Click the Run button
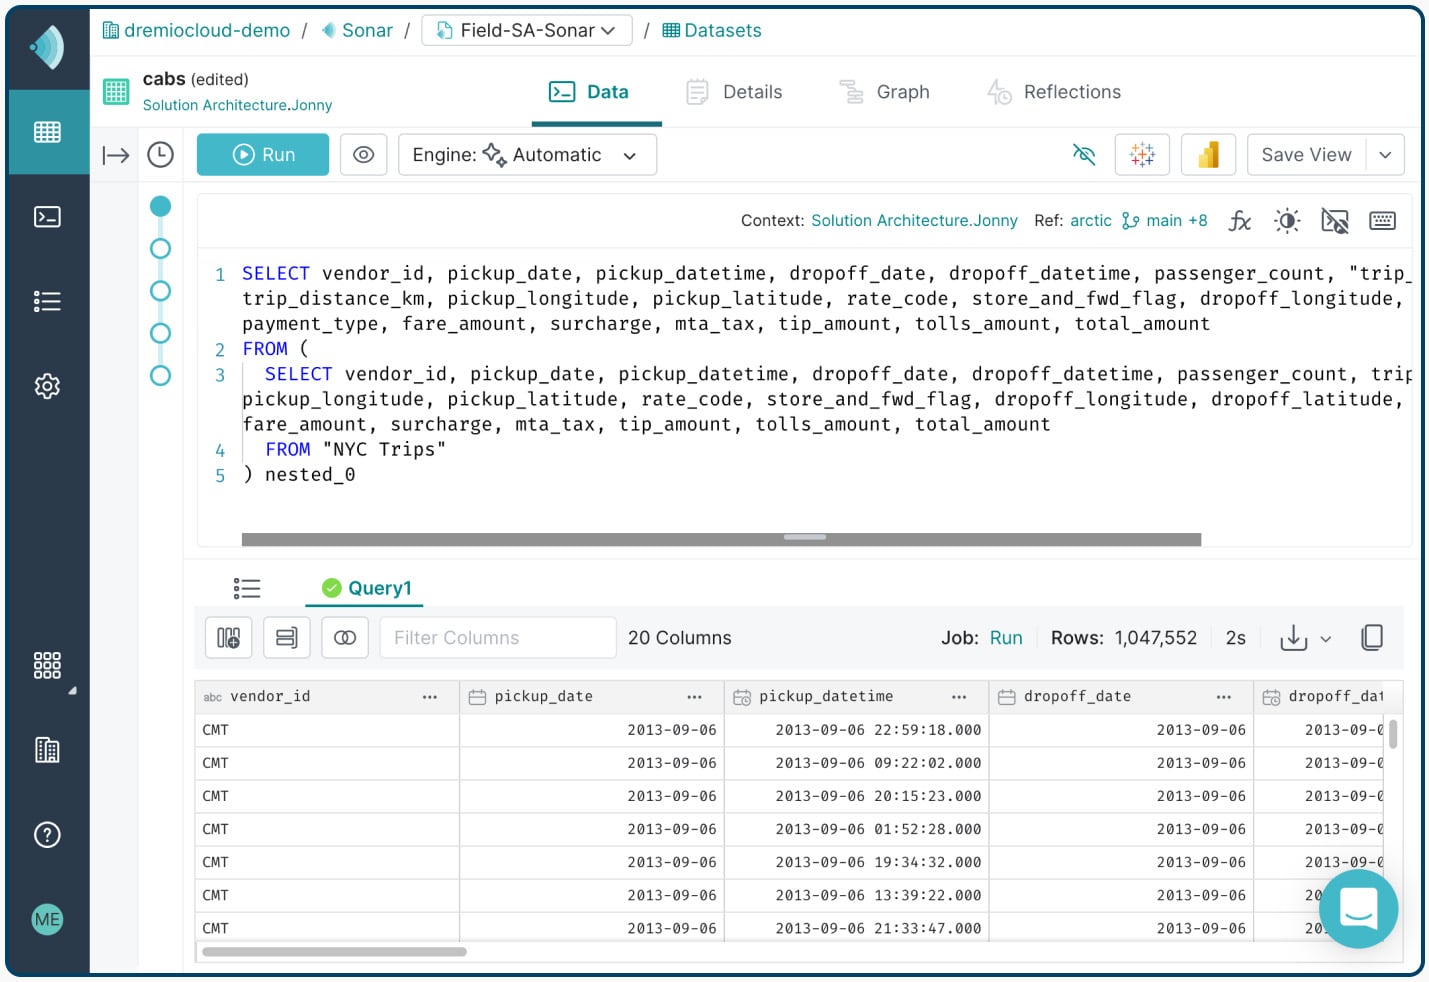 (263, 154)
